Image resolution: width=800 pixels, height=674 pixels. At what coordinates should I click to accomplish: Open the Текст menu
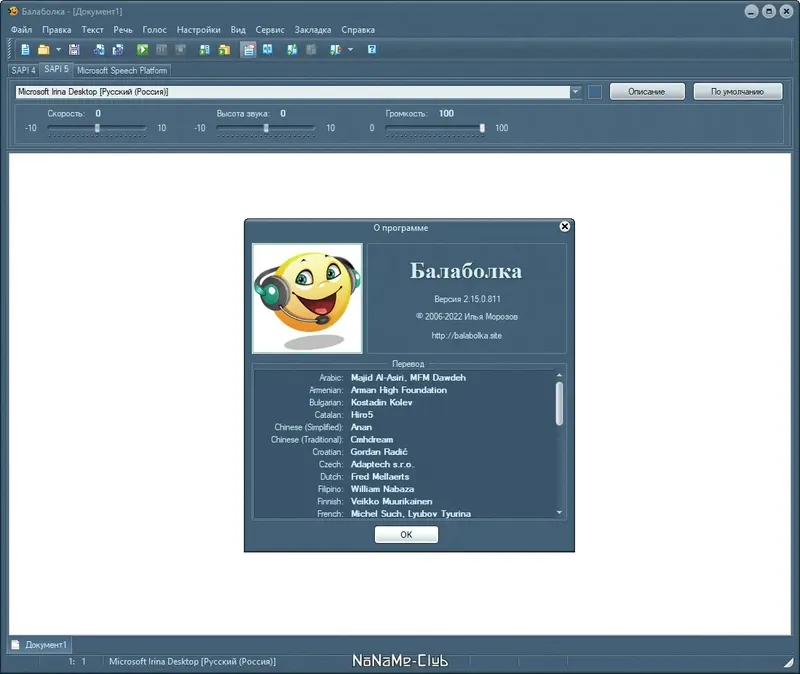pos(92,30)
